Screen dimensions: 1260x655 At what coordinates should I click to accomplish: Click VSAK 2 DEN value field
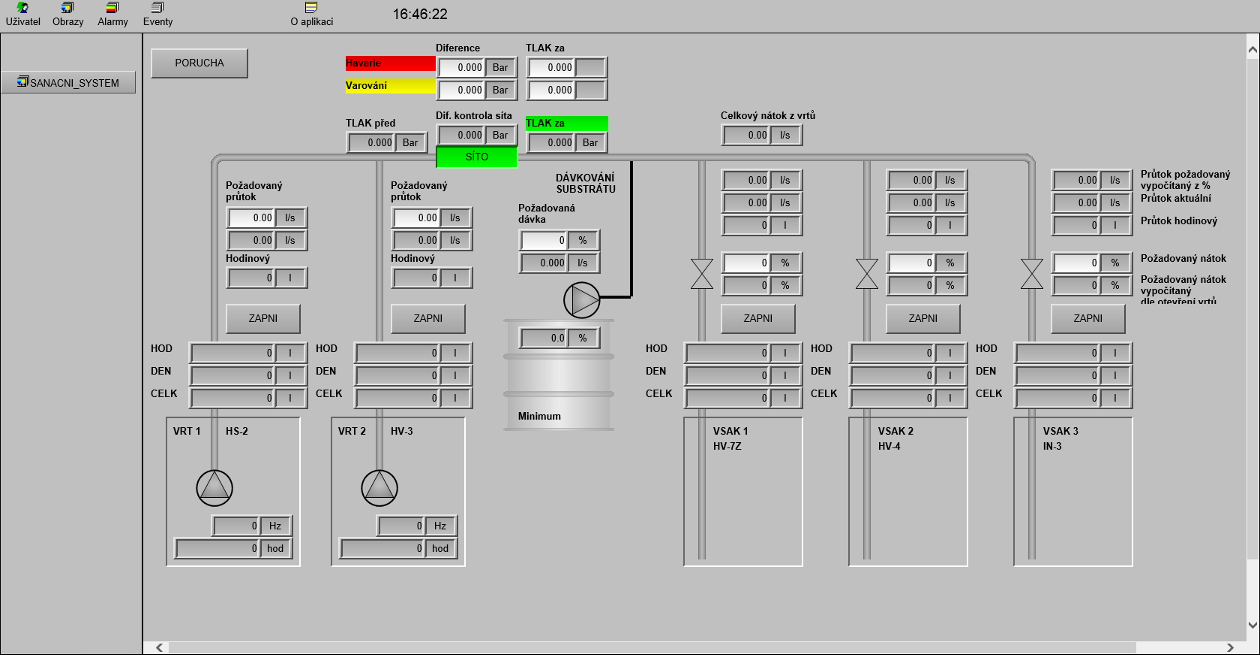[892, 376]
